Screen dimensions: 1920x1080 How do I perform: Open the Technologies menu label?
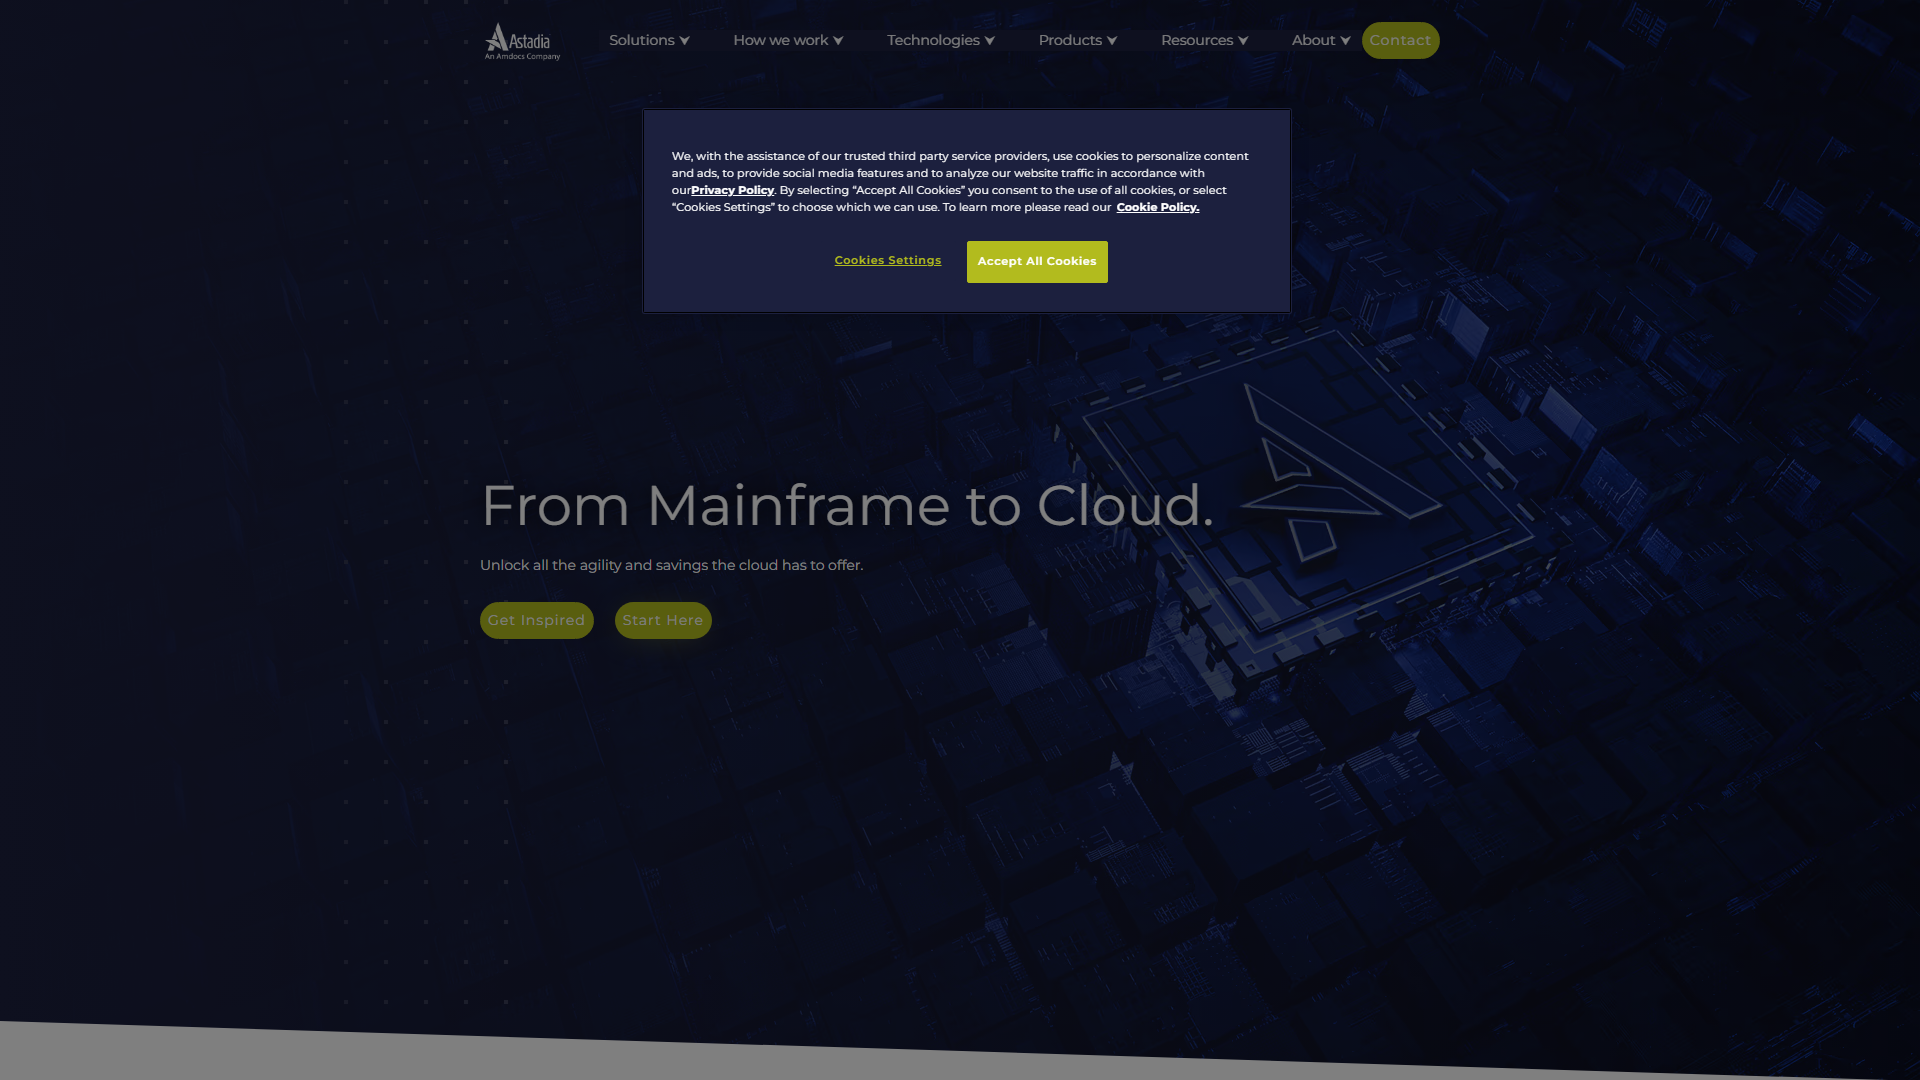coord(932,40)
